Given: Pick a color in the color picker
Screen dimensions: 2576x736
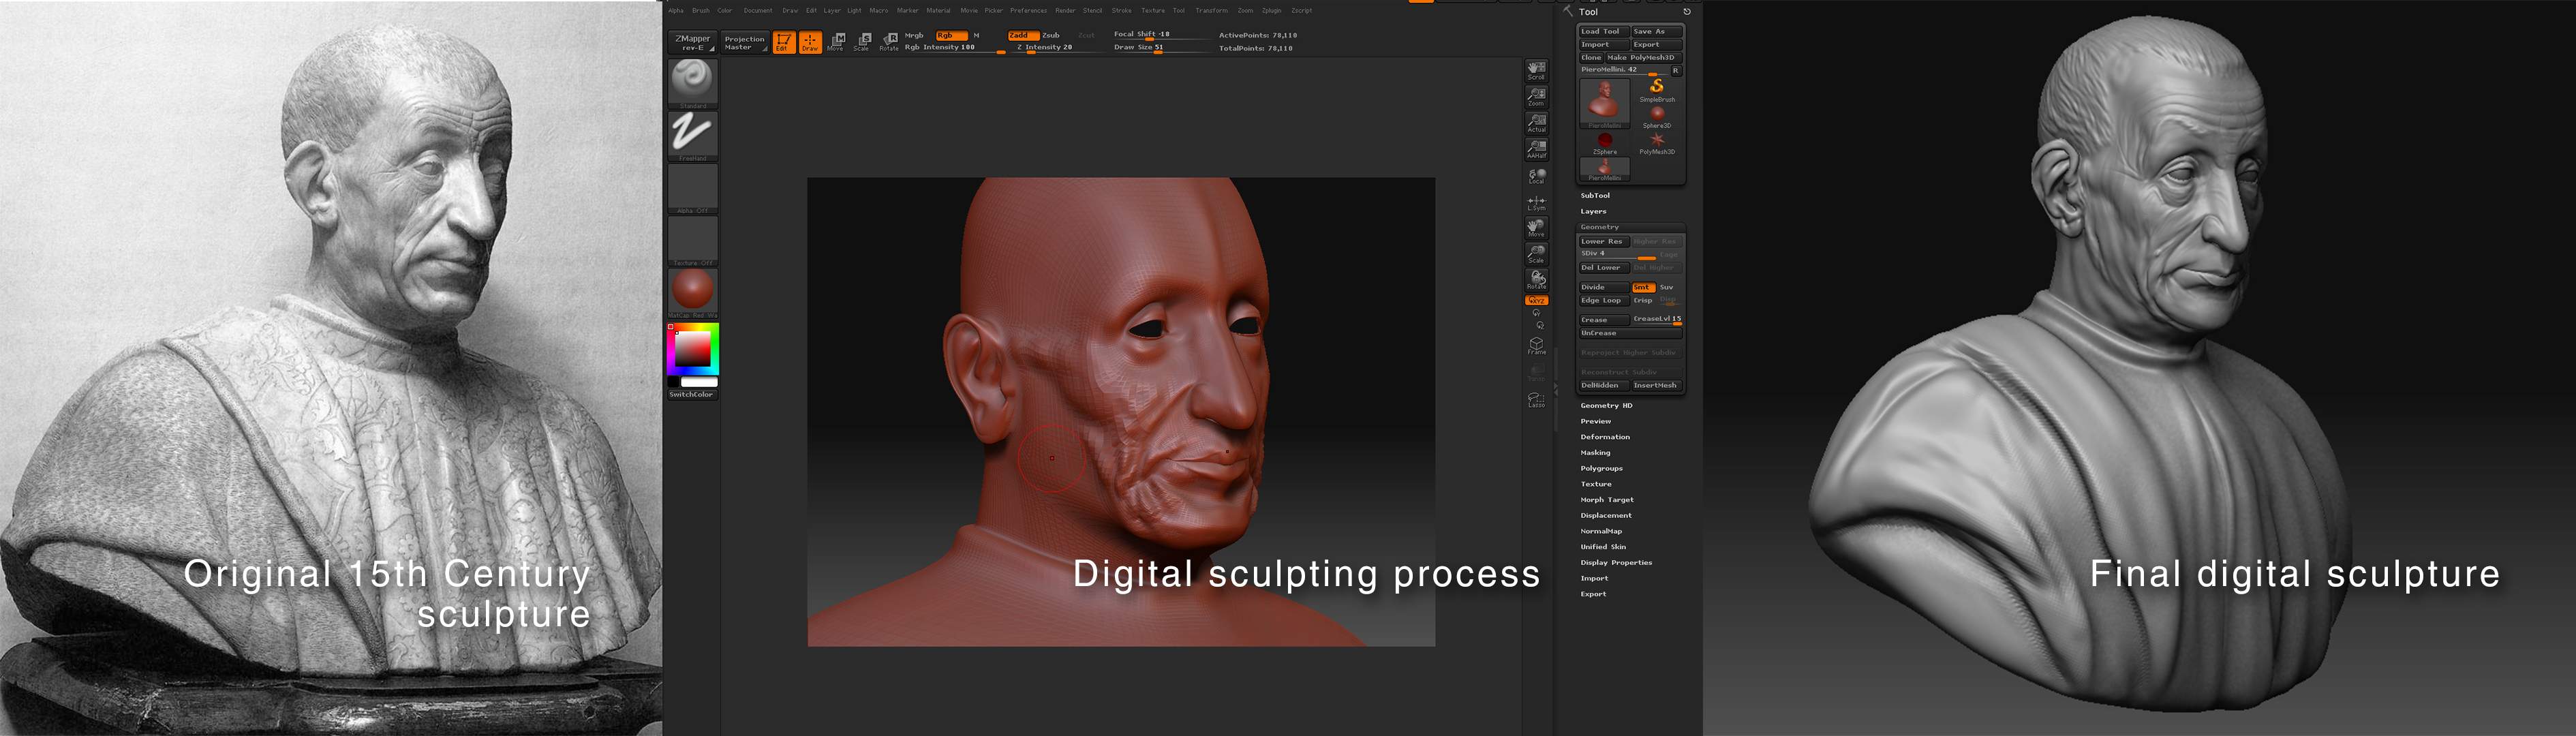Looking at the screenshot, I should (692, 349).
